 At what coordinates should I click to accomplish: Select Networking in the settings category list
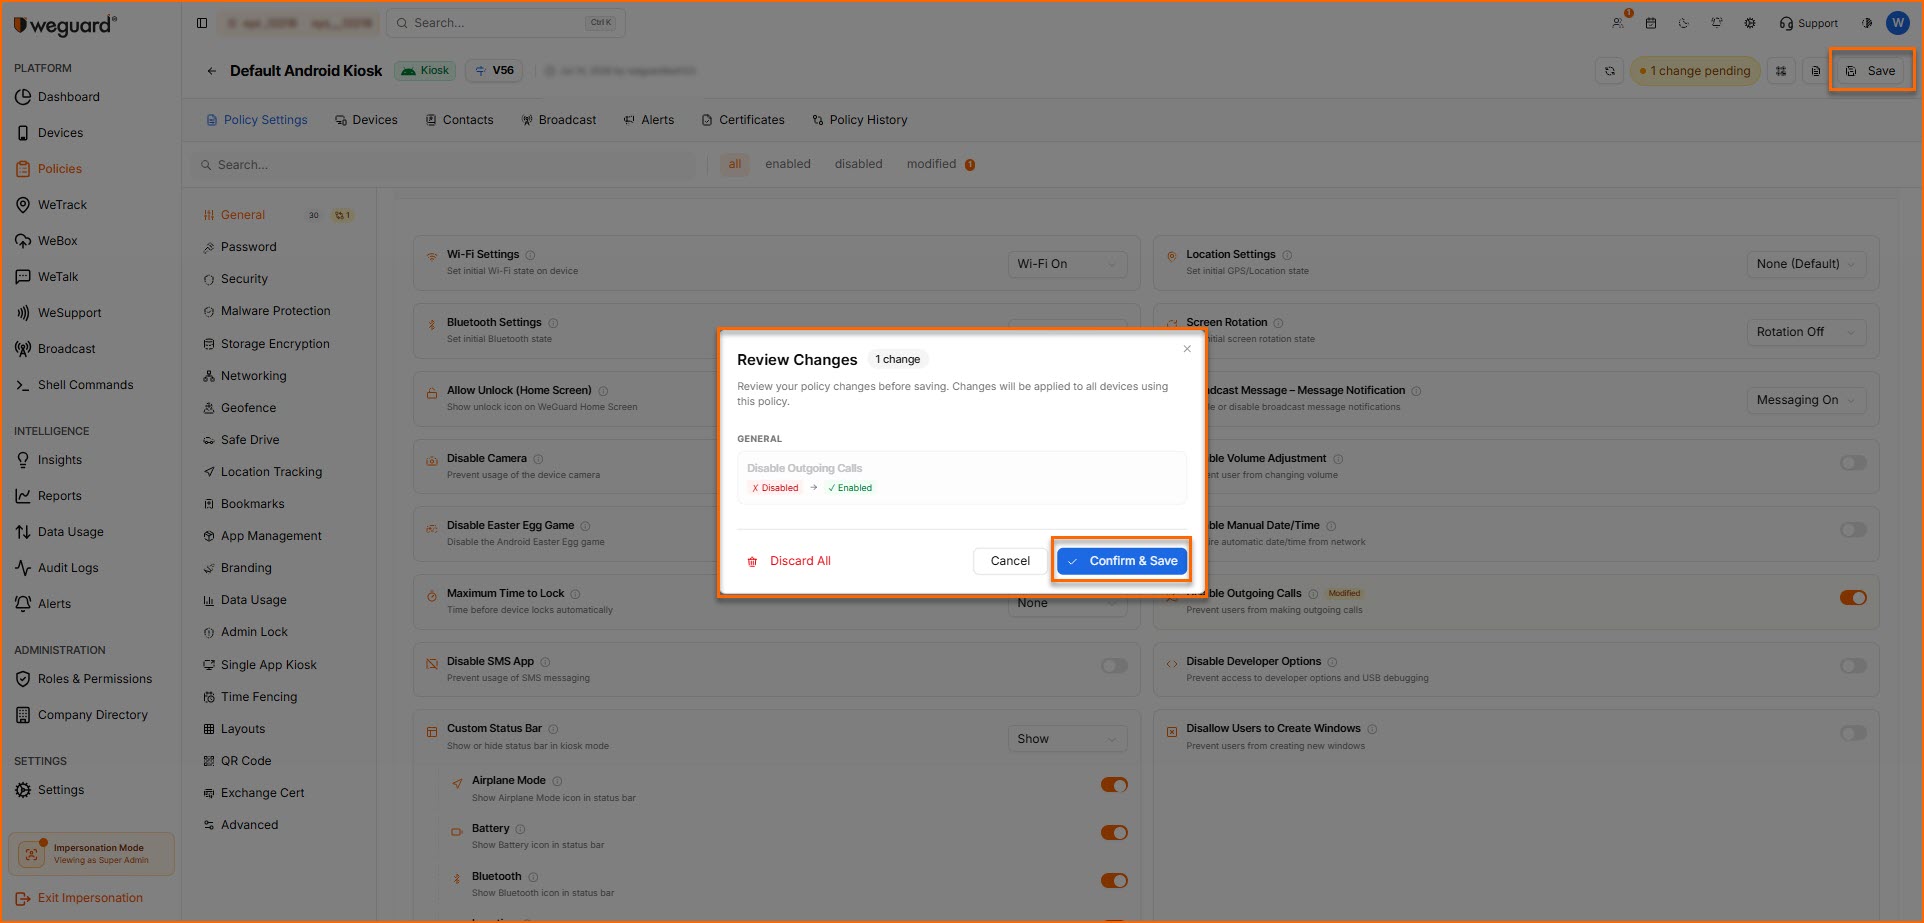pyautogui.click(x=253, y=376)
